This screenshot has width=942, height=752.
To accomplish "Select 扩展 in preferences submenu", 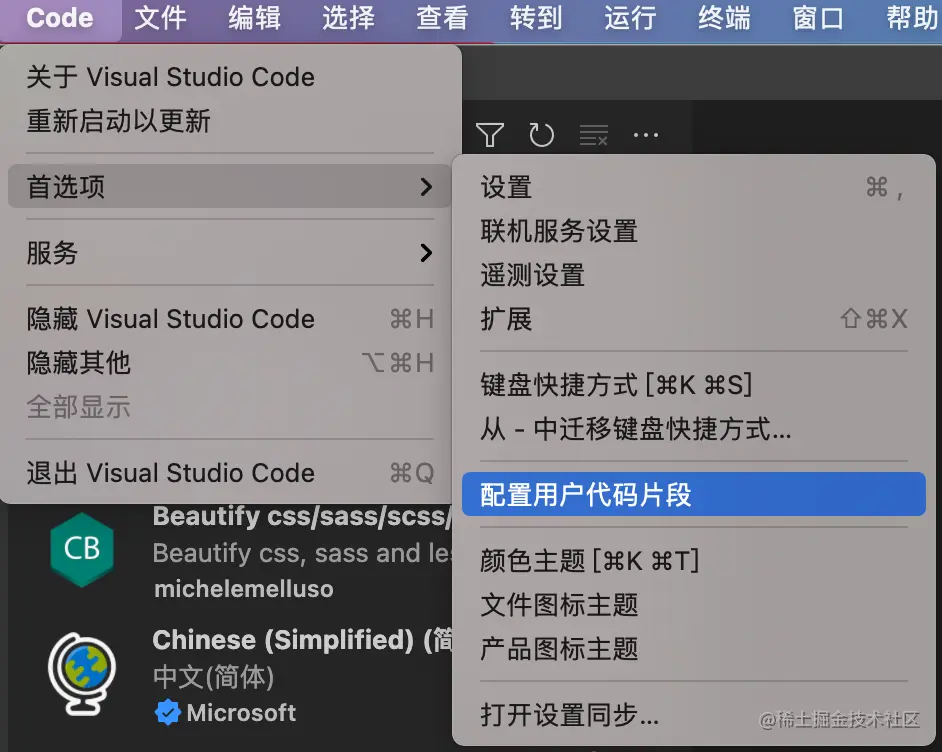I will point(693,319).
